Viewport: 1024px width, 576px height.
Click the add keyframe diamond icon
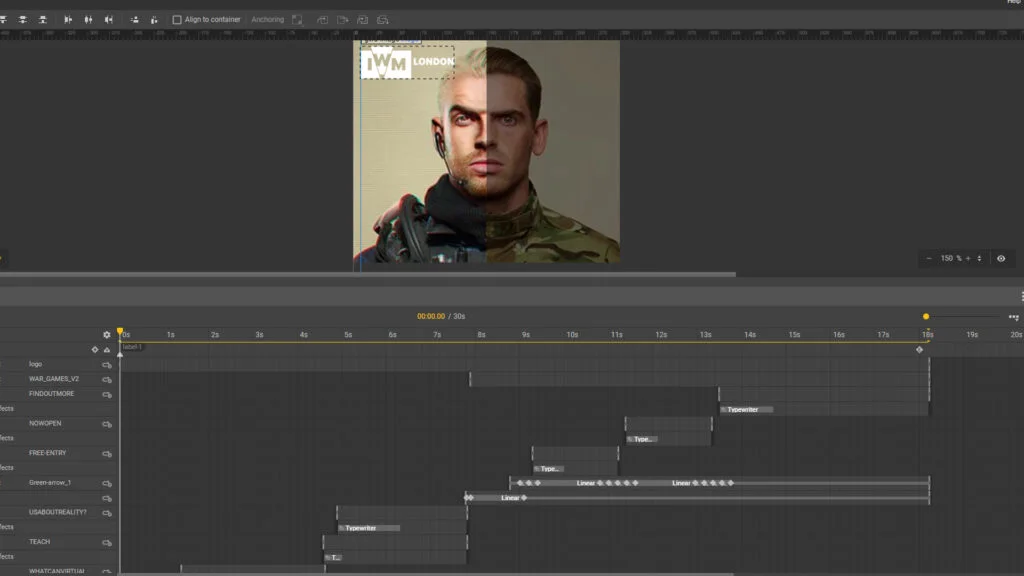pyautogui.click(x=95, y=350)
